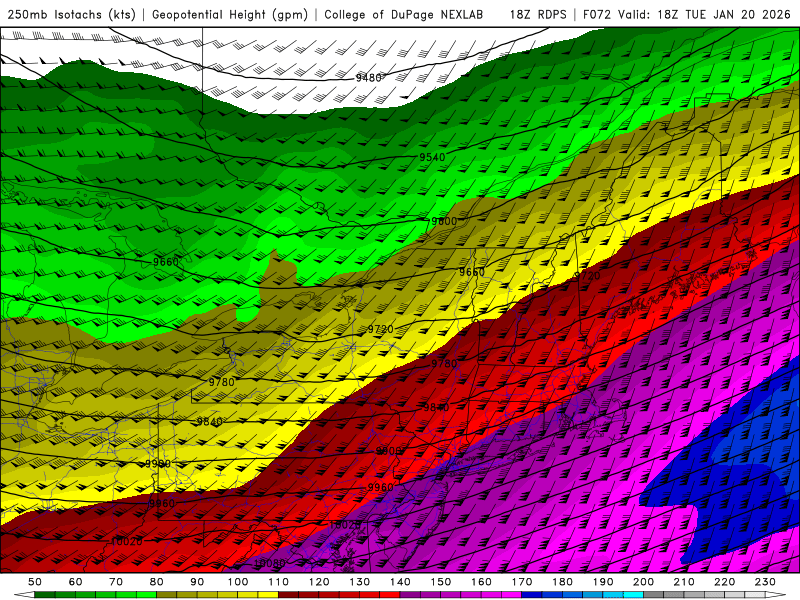Click the left arrow tip of the color bar
Viewport: 800px width, 600px height.
click(x=23, y=594)
